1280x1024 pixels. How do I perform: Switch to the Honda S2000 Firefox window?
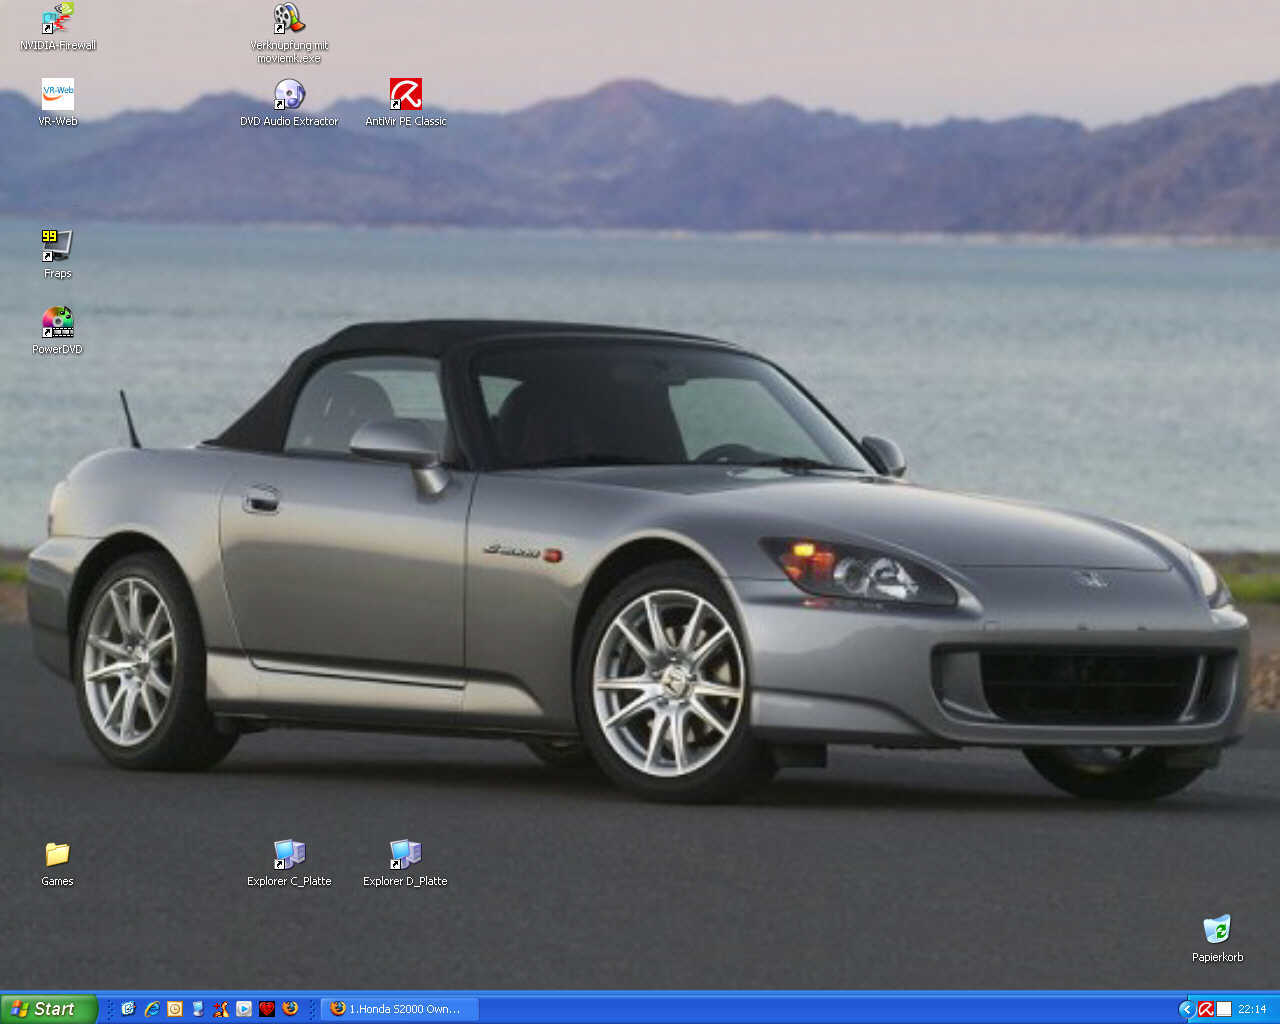pos(398,1009)
